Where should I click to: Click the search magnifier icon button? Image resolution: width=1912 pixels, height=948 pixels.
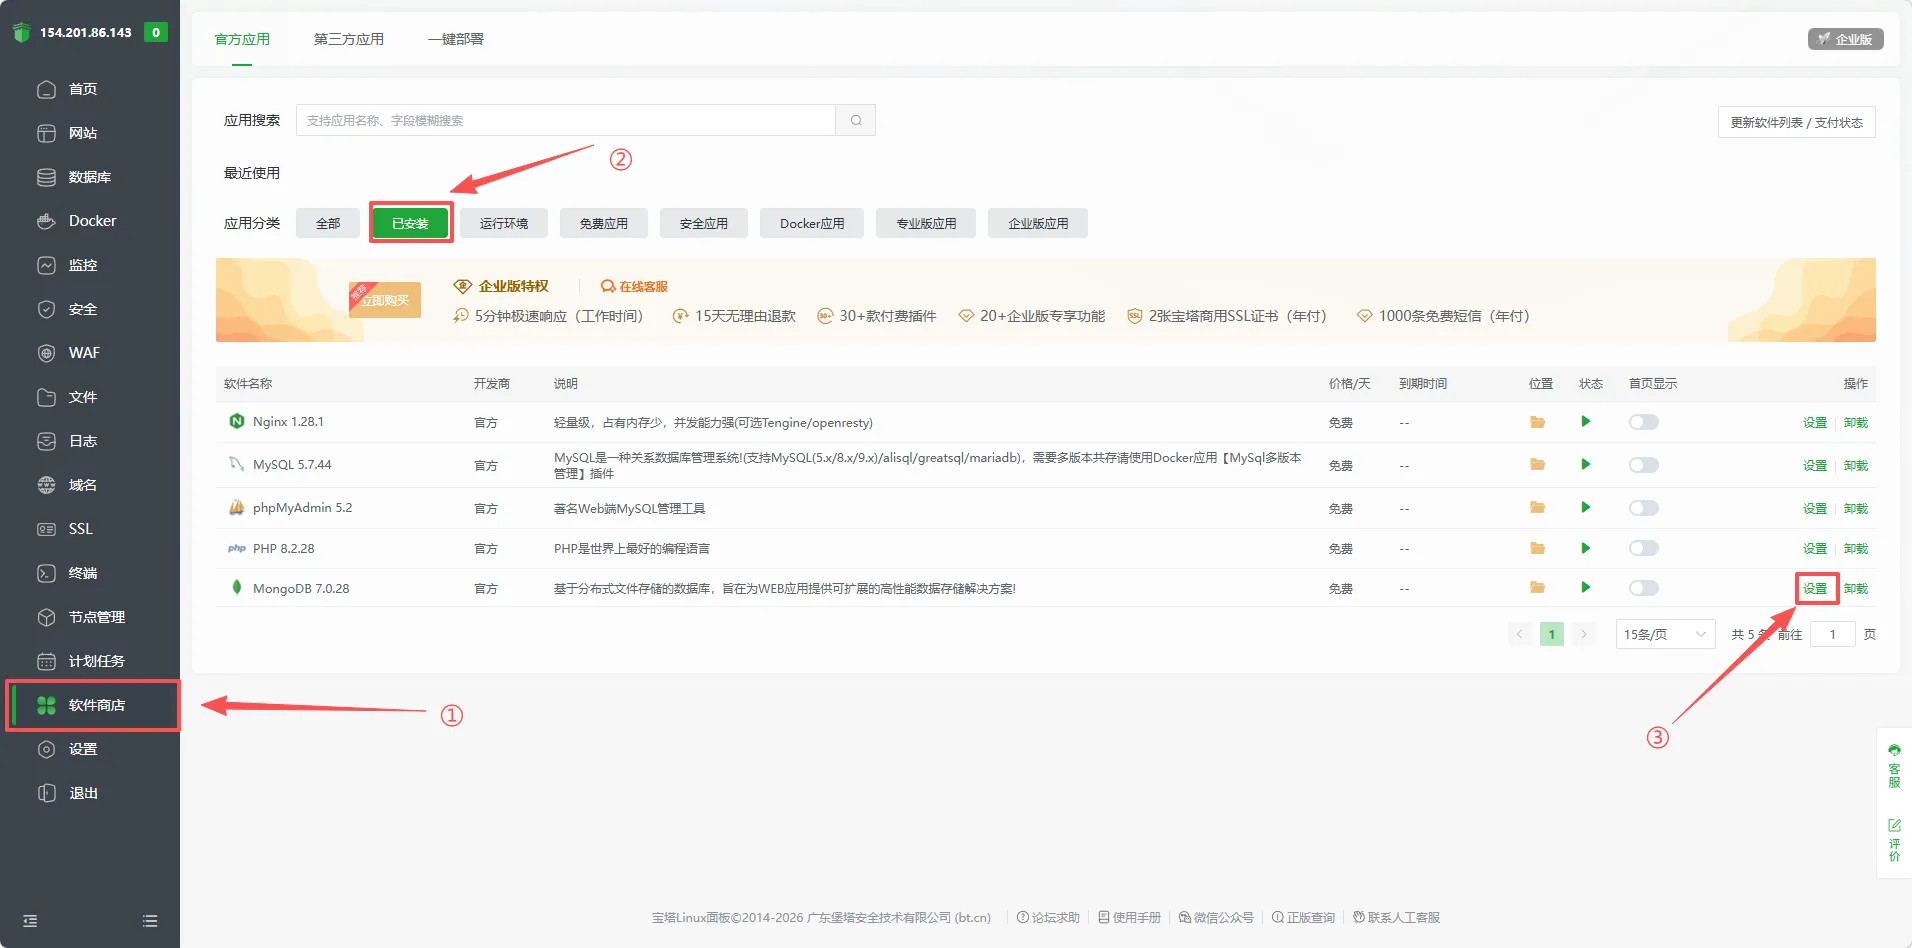click(x=856, y=120)
